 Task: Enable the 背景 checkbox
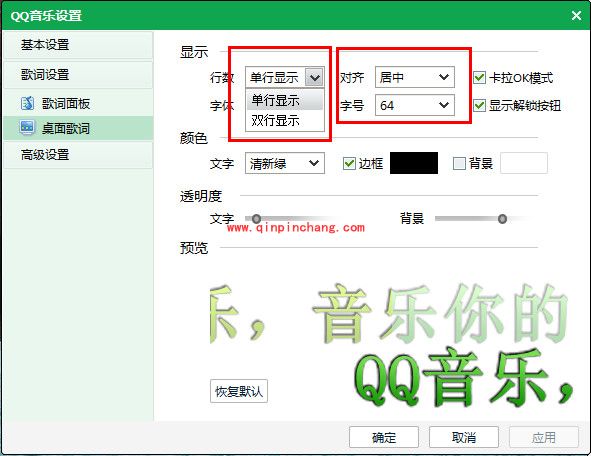click(459, 163)
